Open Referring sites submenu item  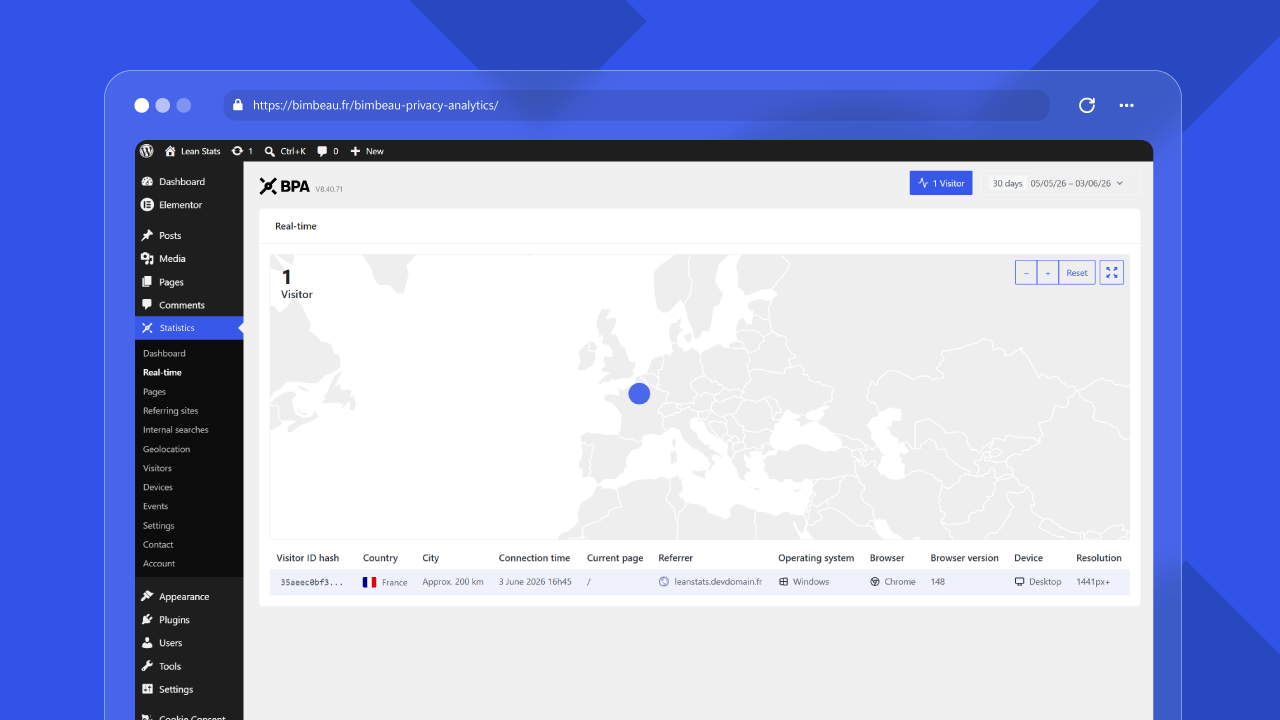(171, 411)
